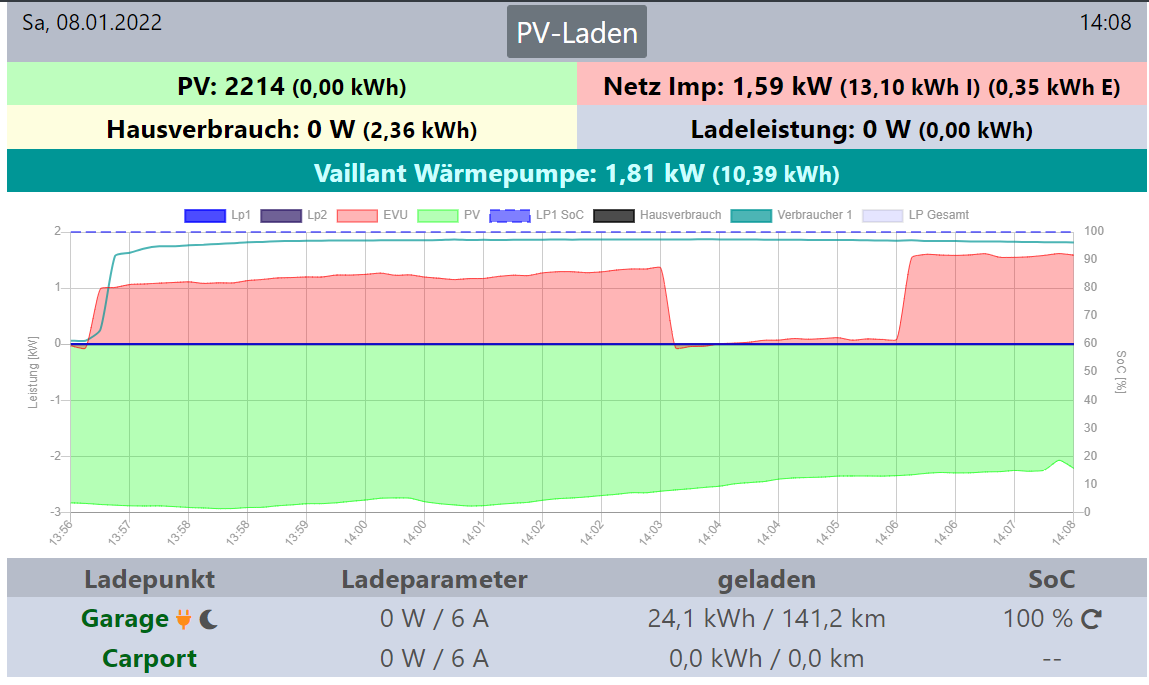Click the blue Lp1 legend swatch
Viewport: 1149px width, 685px height.
(205, 215)
